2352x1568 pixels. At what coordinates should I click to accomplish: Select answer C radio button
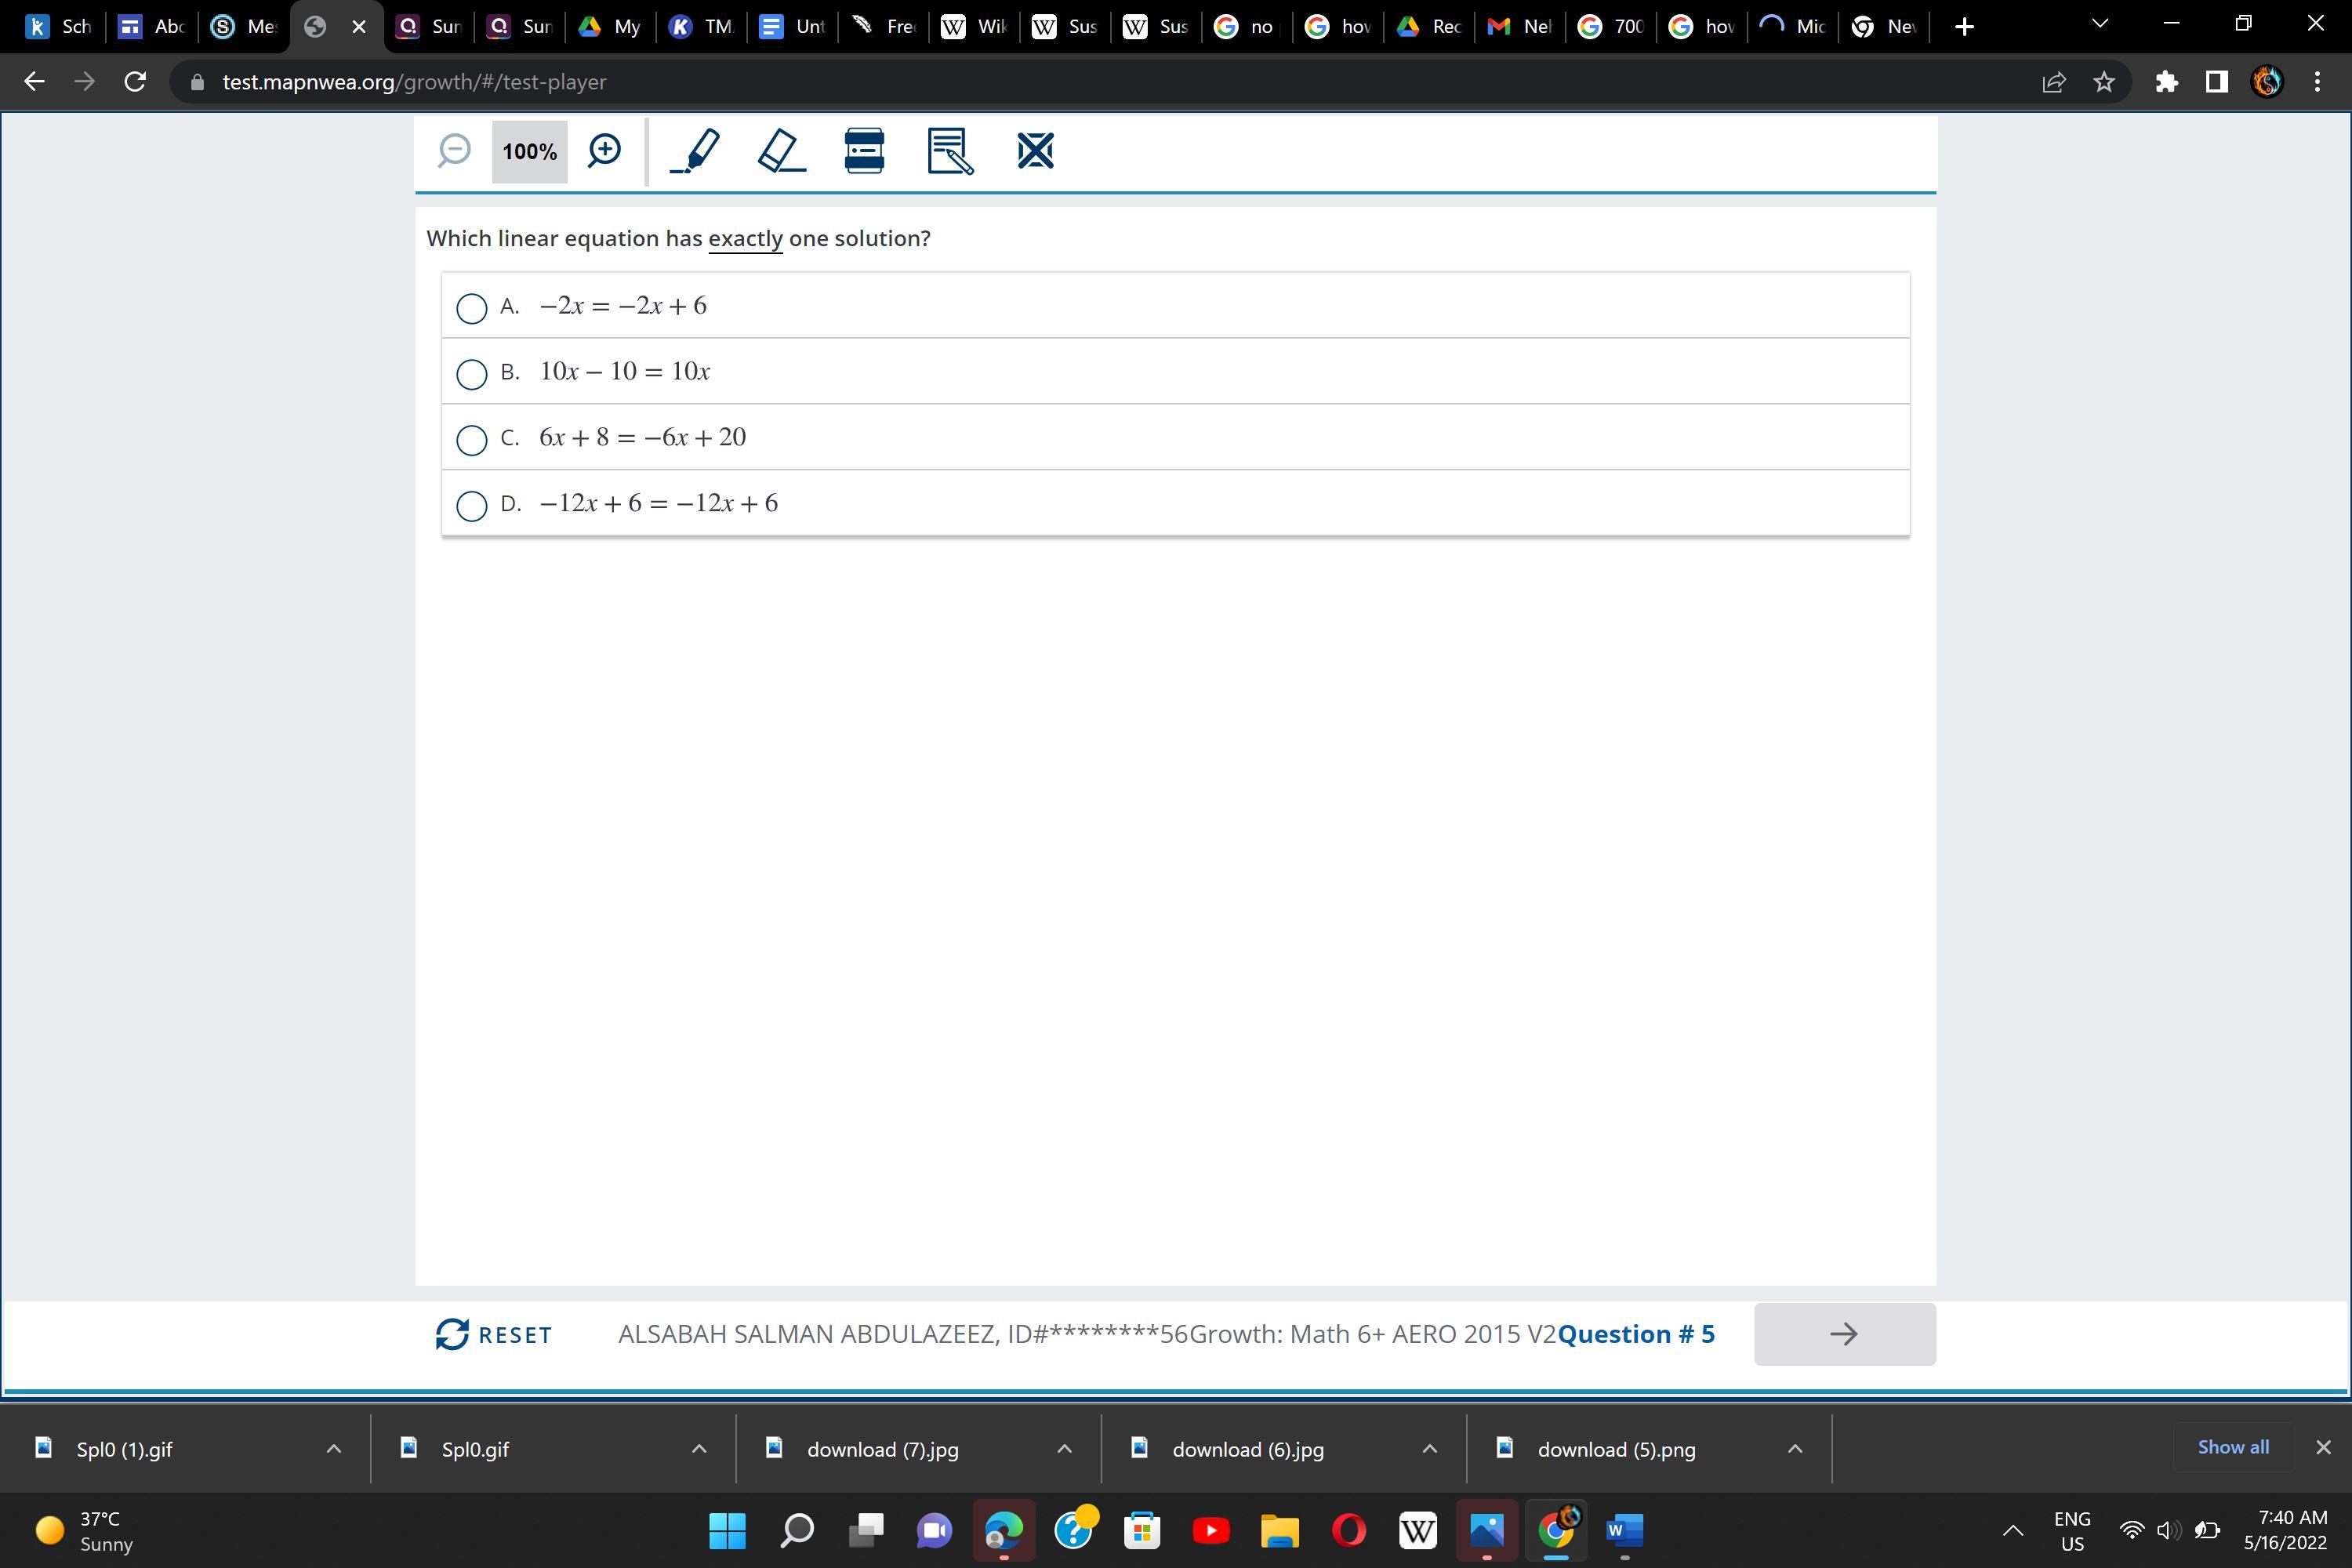tap(471, 439)
